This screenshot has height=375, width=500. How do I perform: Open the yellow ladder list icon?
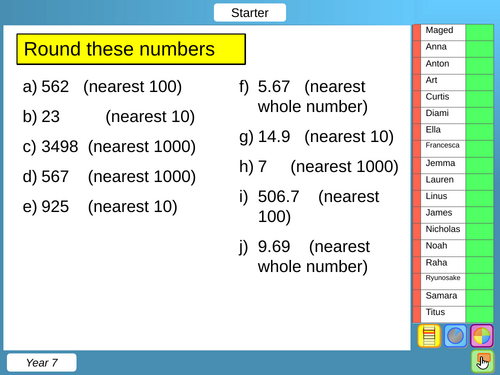(429, 336)
